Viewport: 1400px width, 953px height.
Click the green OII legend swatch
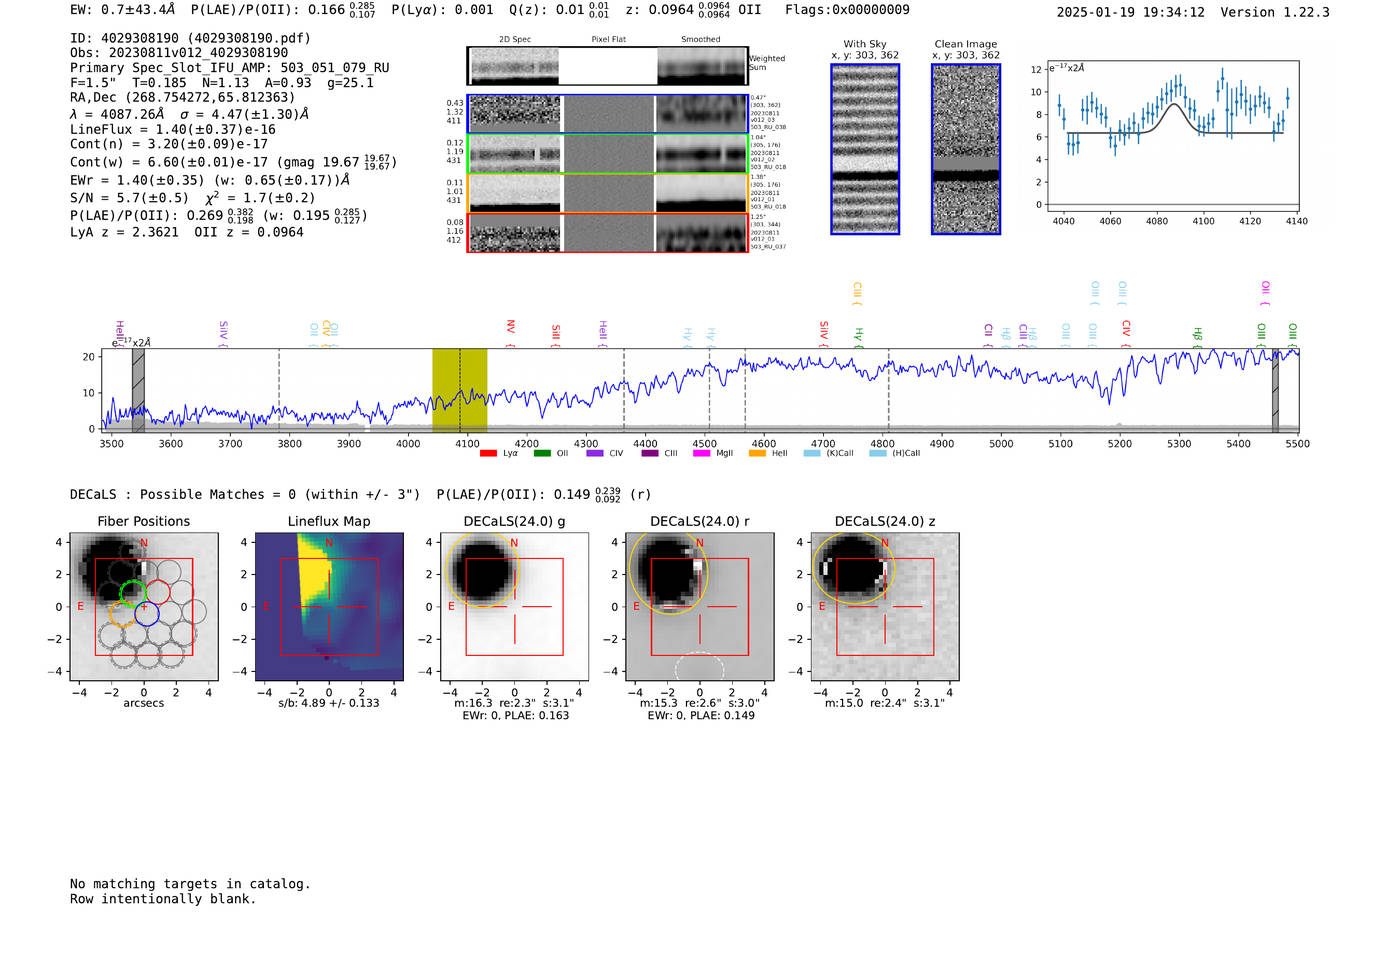click(542, 453)
